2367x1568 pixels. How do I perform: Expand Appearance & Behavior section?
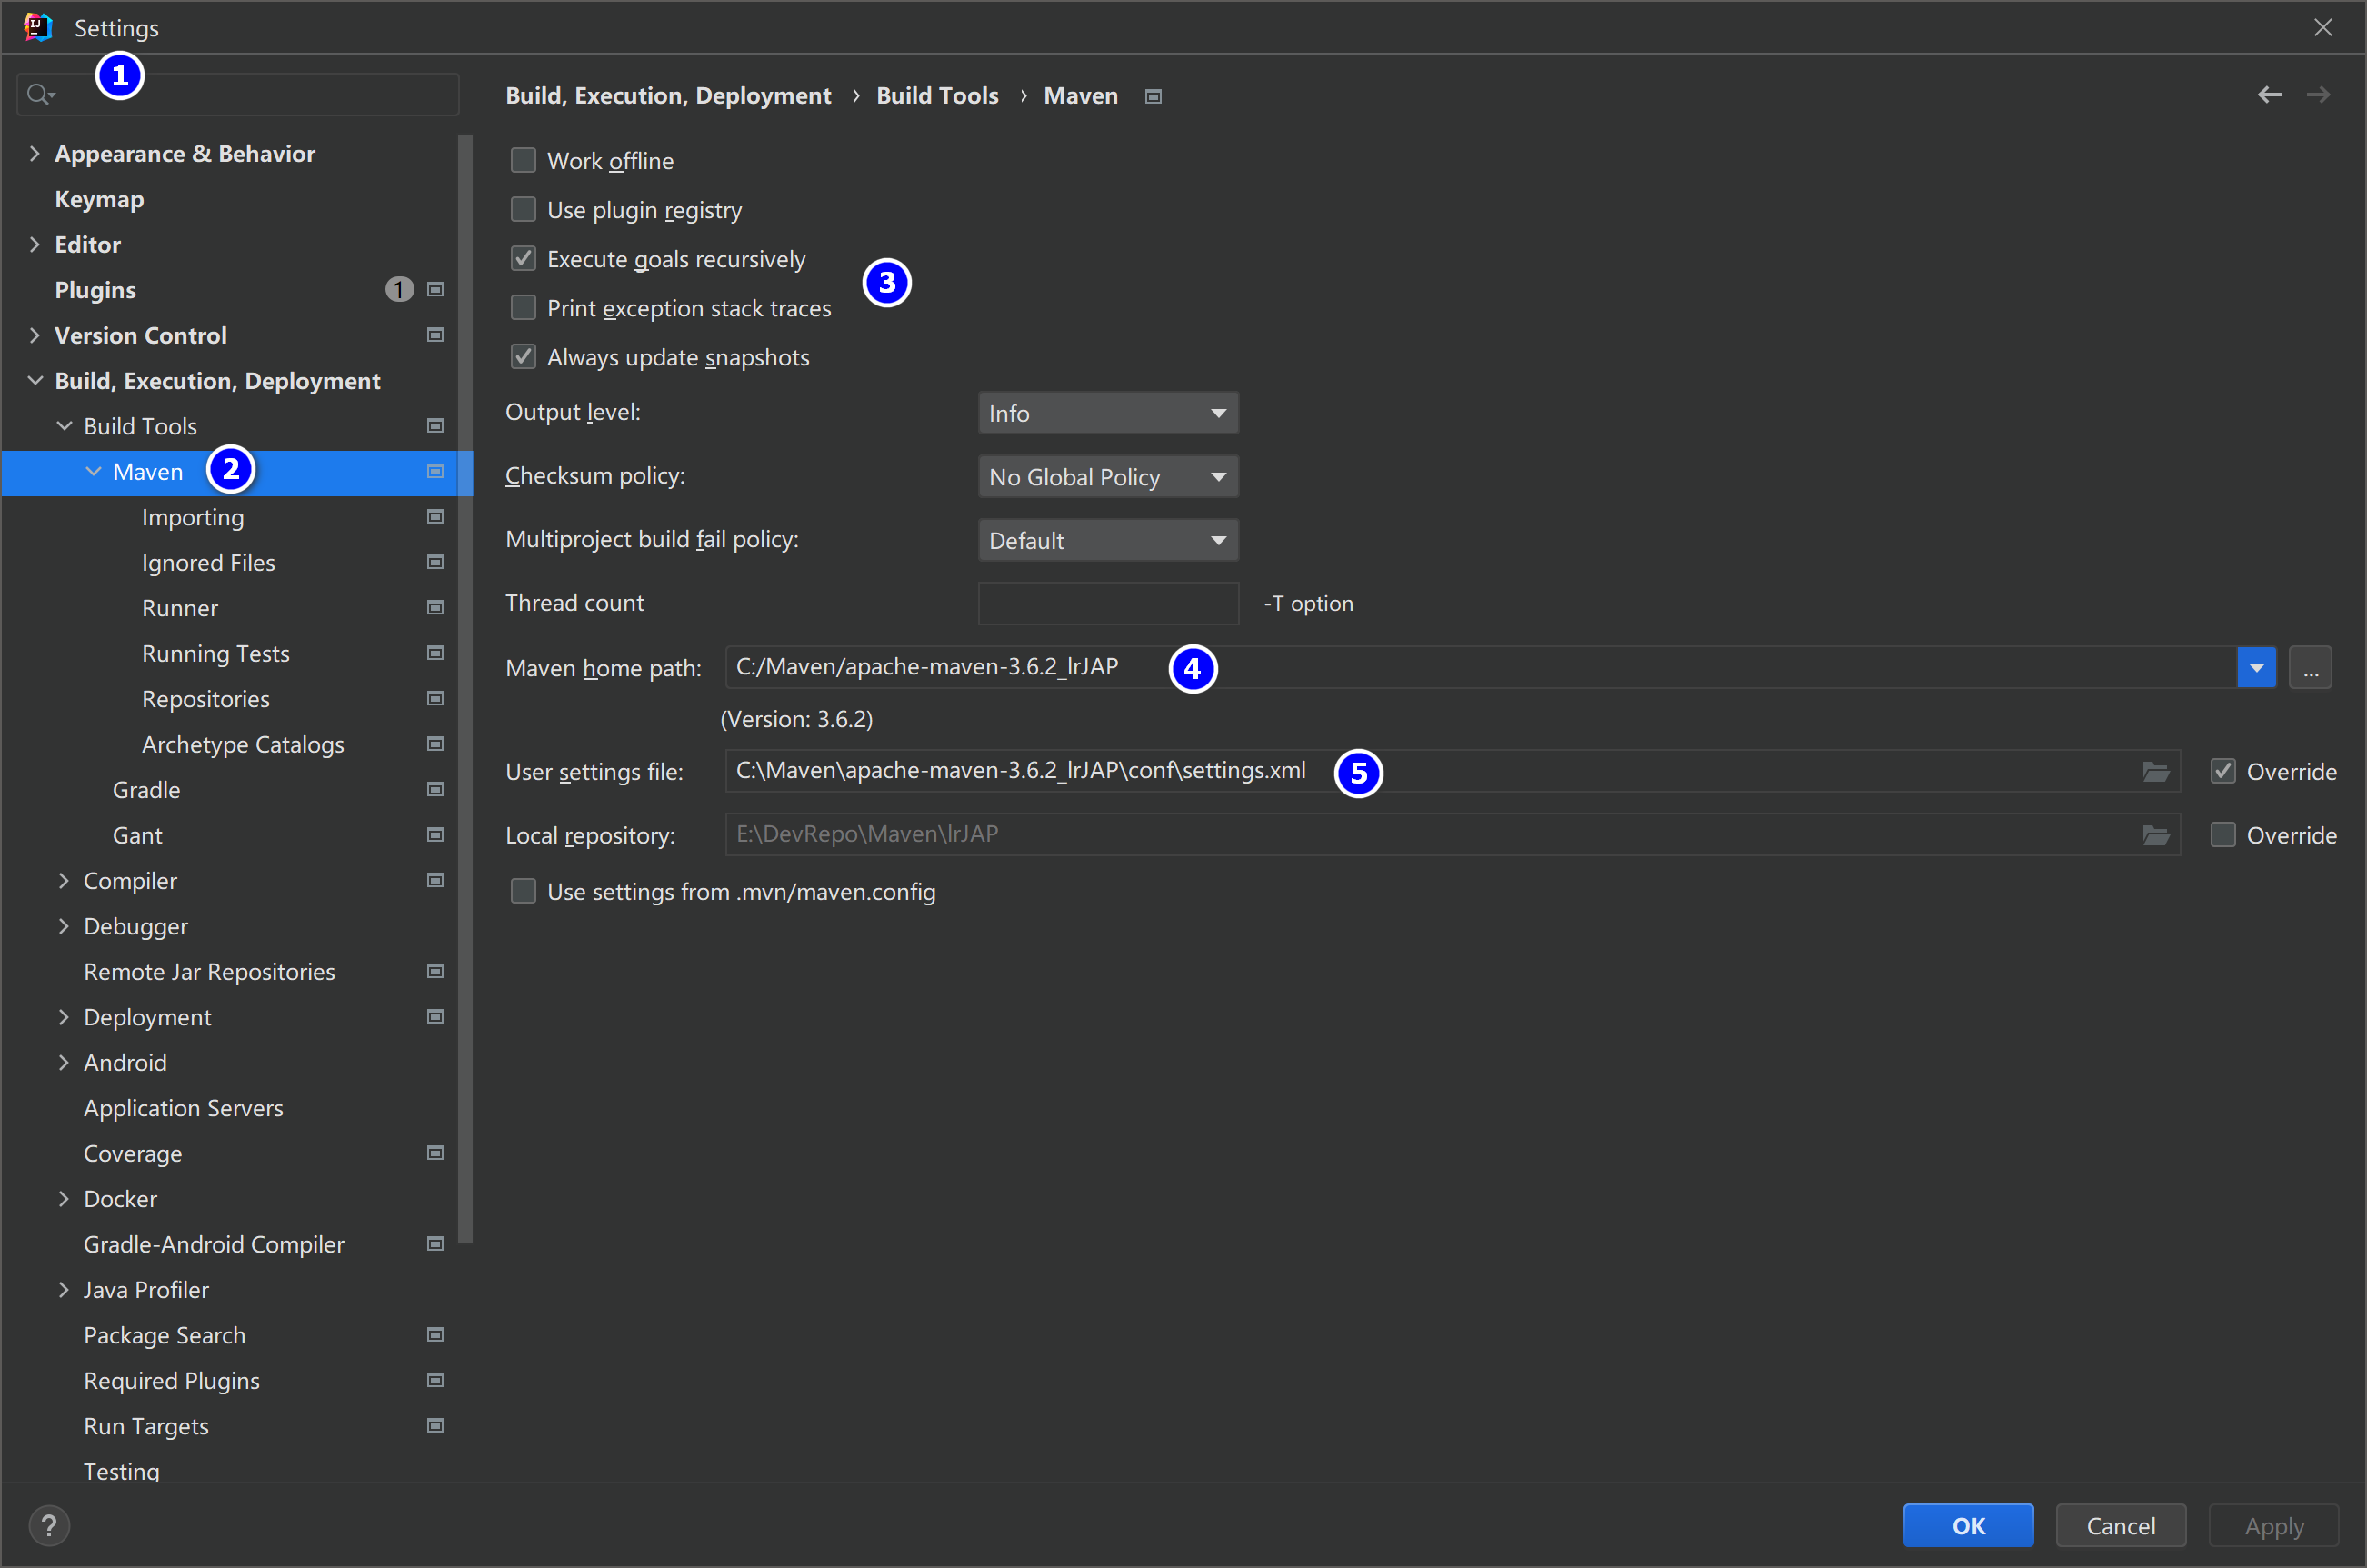point(35,153)
